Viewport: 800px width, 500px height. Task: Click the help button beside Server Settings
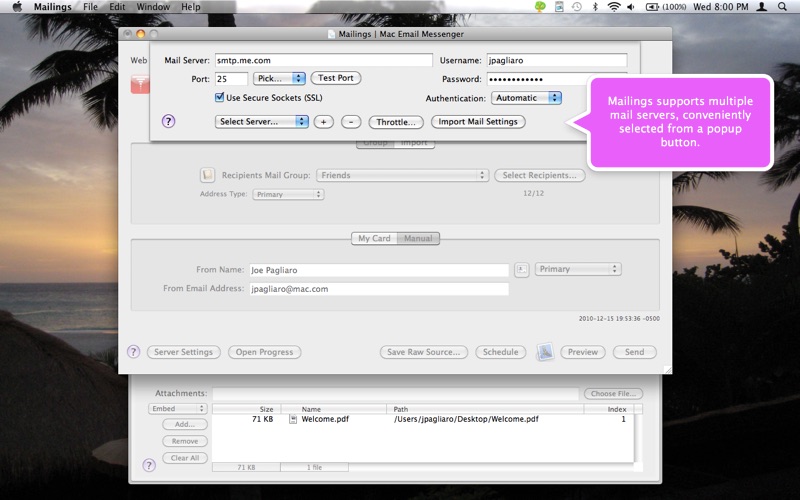133,352
